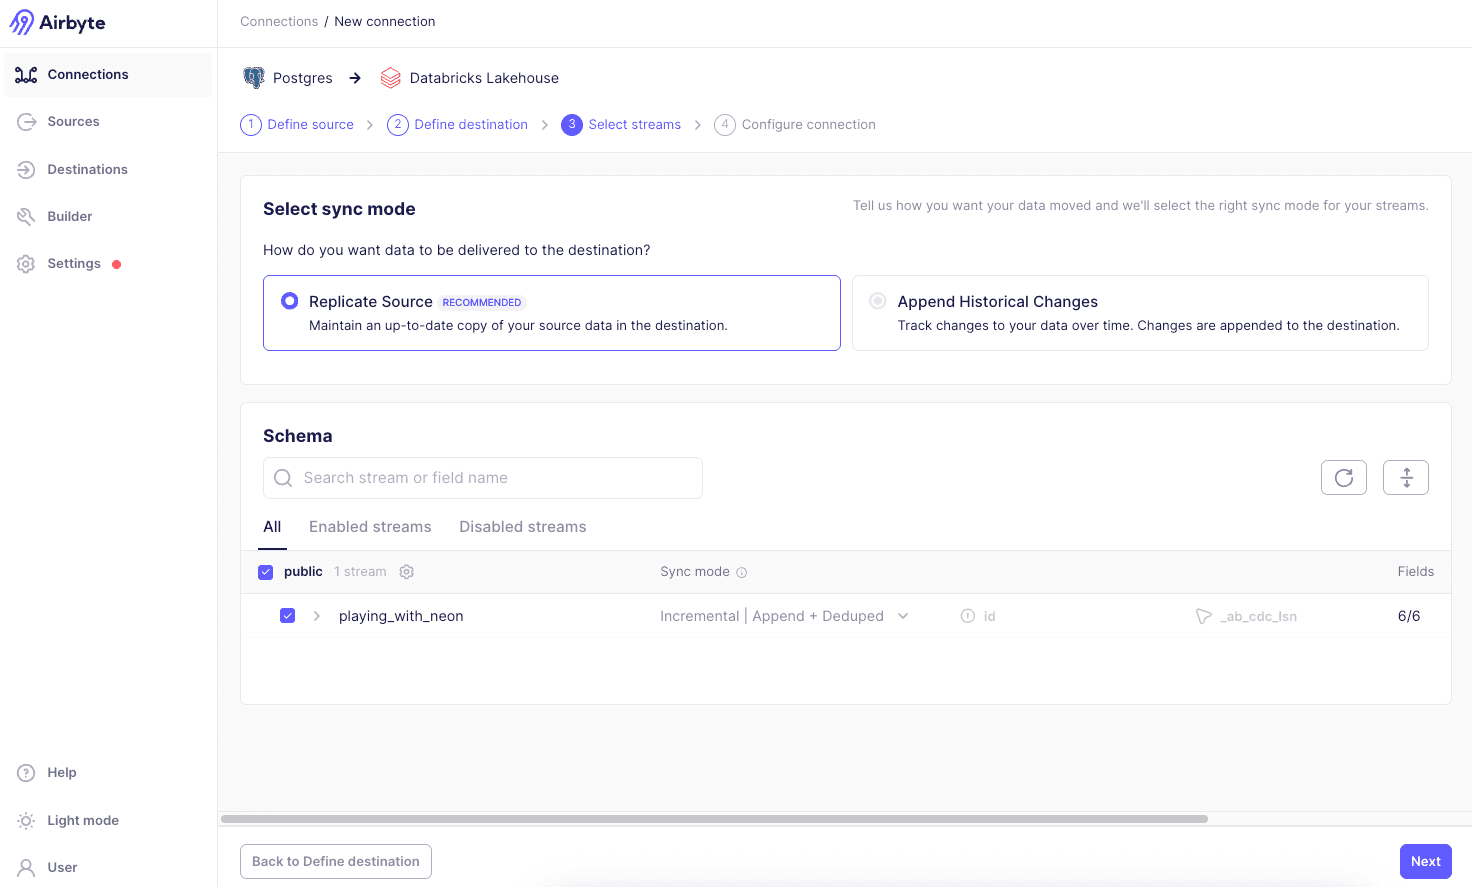Image resolution: width=1472 pixels, height=887 pixels.
Task: Open the Sources section in the sidebar
Action: (x=72, y=121)
